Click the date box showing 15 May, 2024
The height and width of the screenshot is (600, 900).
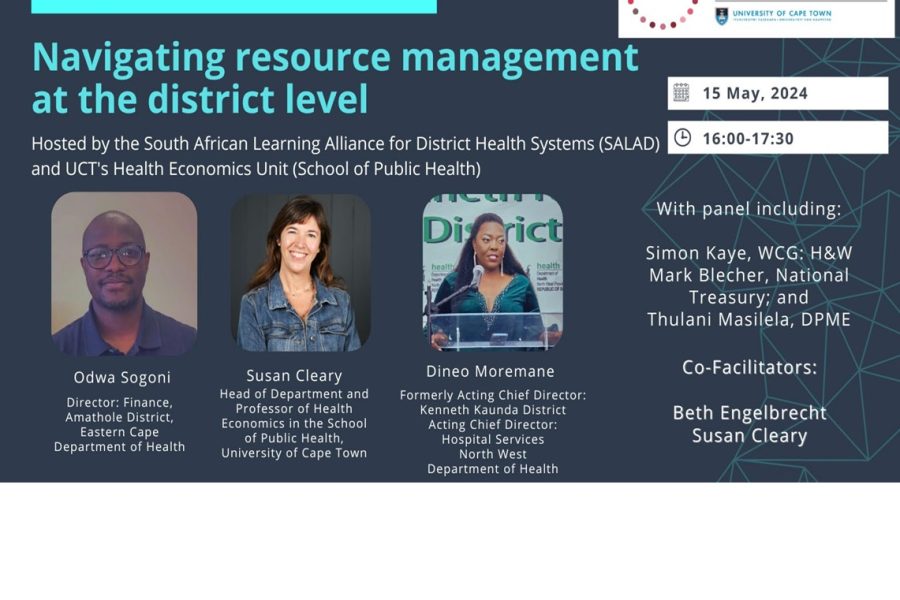pos(778,93)
